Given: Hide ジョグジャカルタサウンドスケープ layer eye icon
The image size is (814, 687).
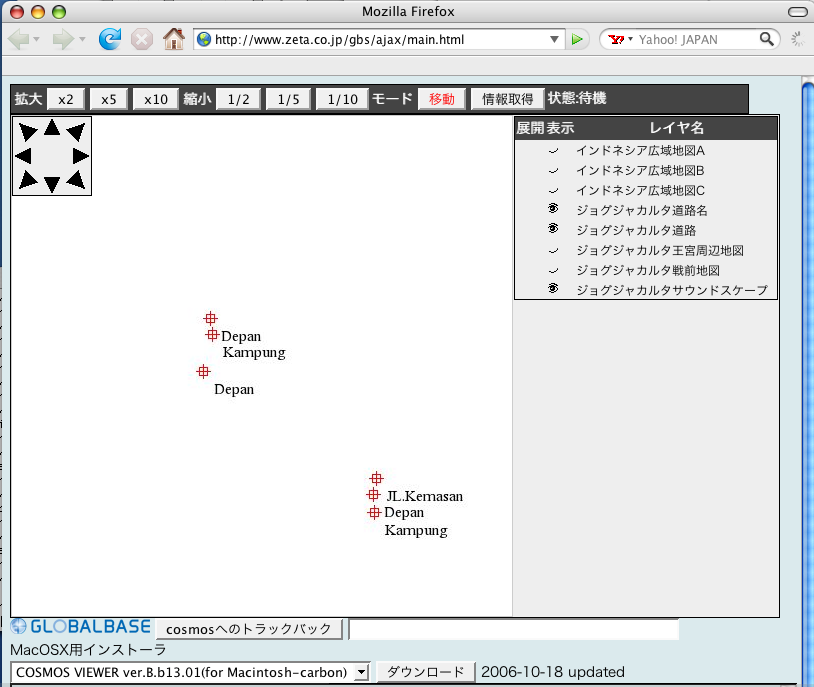Looking at the screenshot, I should click(553, 288).
